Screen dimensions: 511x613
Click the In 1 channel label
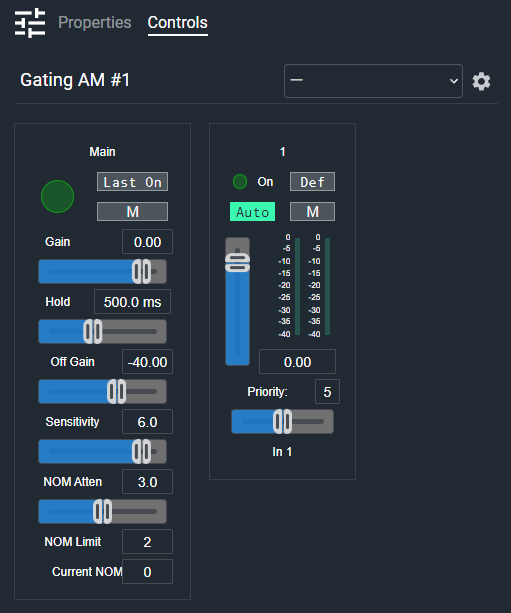coord(282,452)
